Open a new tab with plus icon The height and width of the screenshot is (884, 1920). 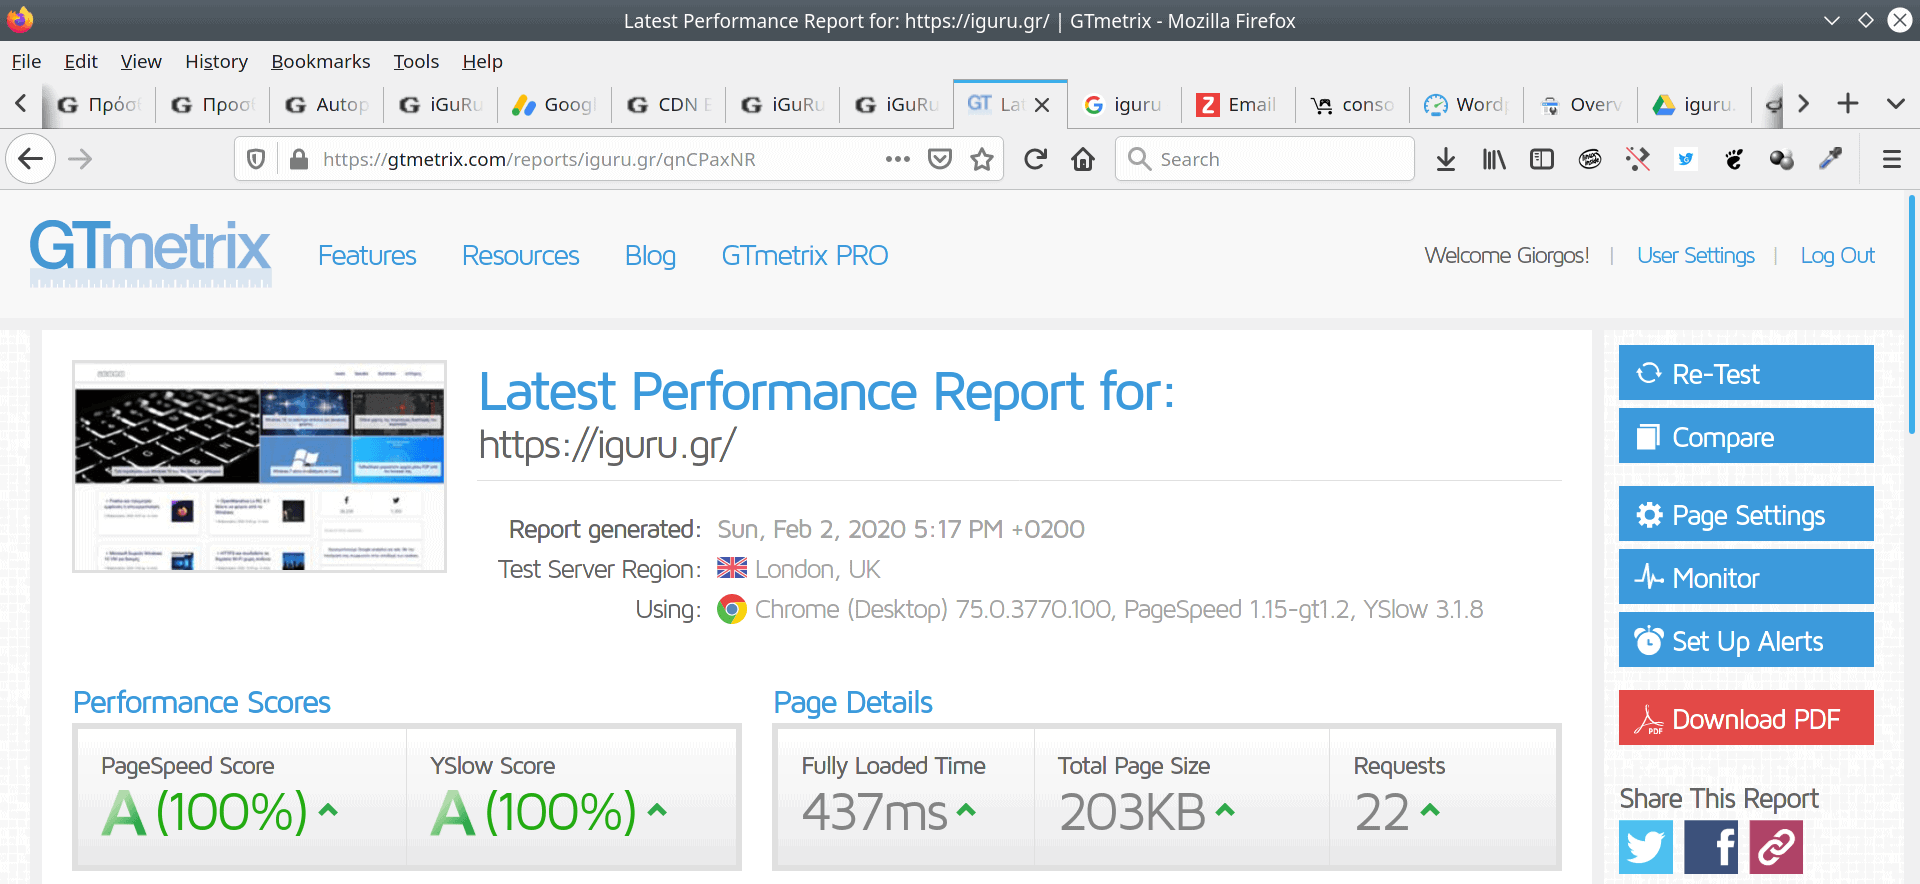tap(1848, 103)
